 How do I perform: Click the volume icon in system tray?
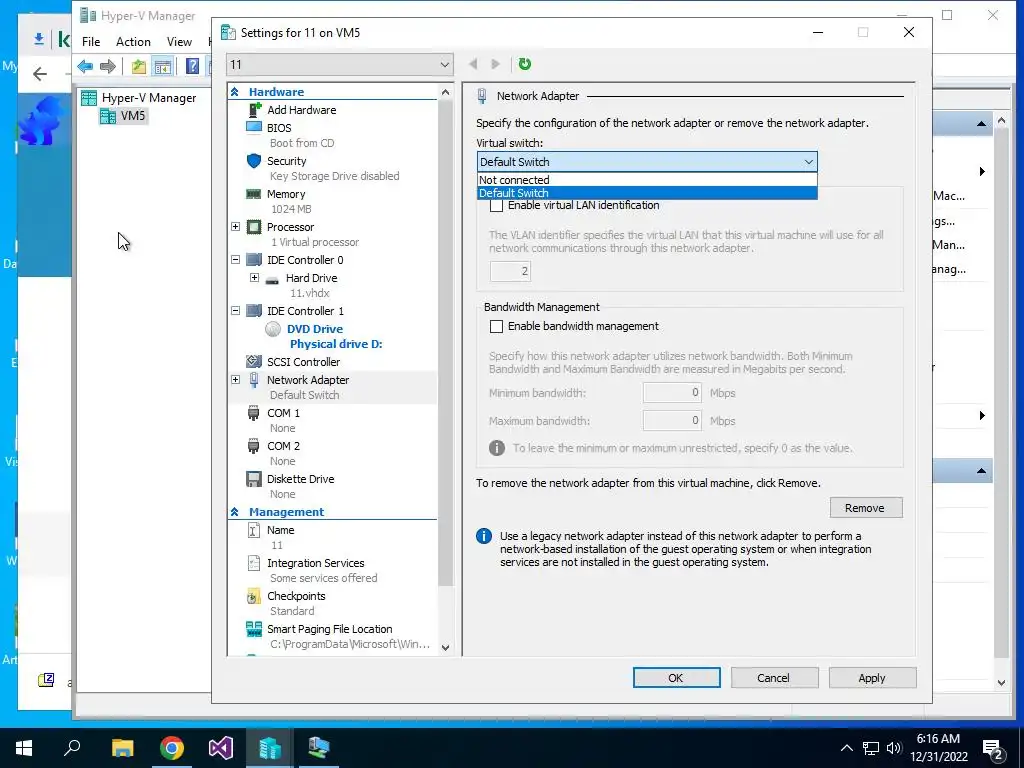coord(894,748)
